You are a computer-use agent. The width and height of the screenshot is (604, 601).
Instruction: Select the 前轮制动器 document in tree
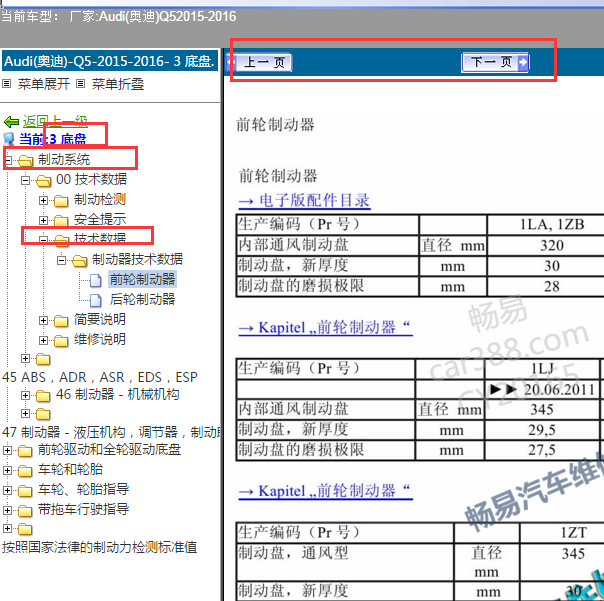click(143, 279)
